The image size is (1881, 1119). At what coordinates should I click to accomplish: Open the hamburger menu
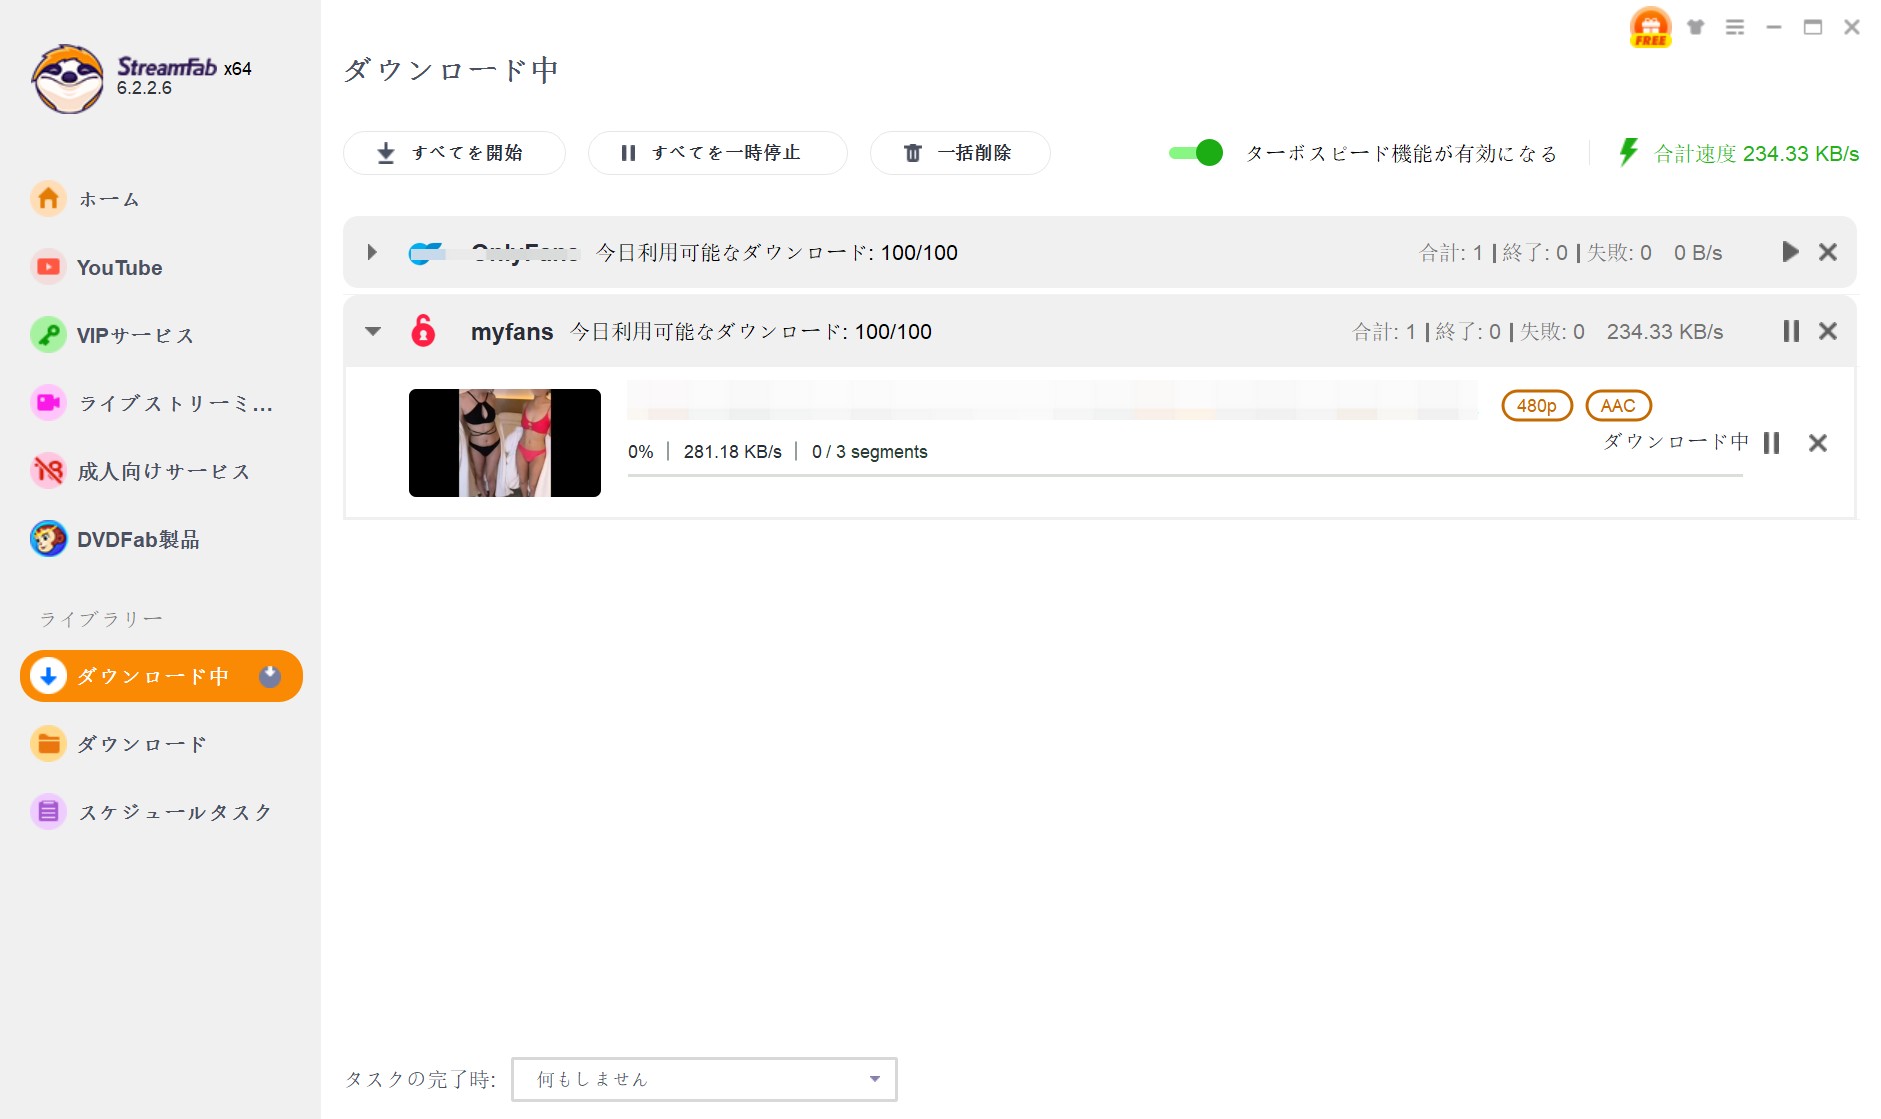pyautogui.click(x=1735, y=27)
